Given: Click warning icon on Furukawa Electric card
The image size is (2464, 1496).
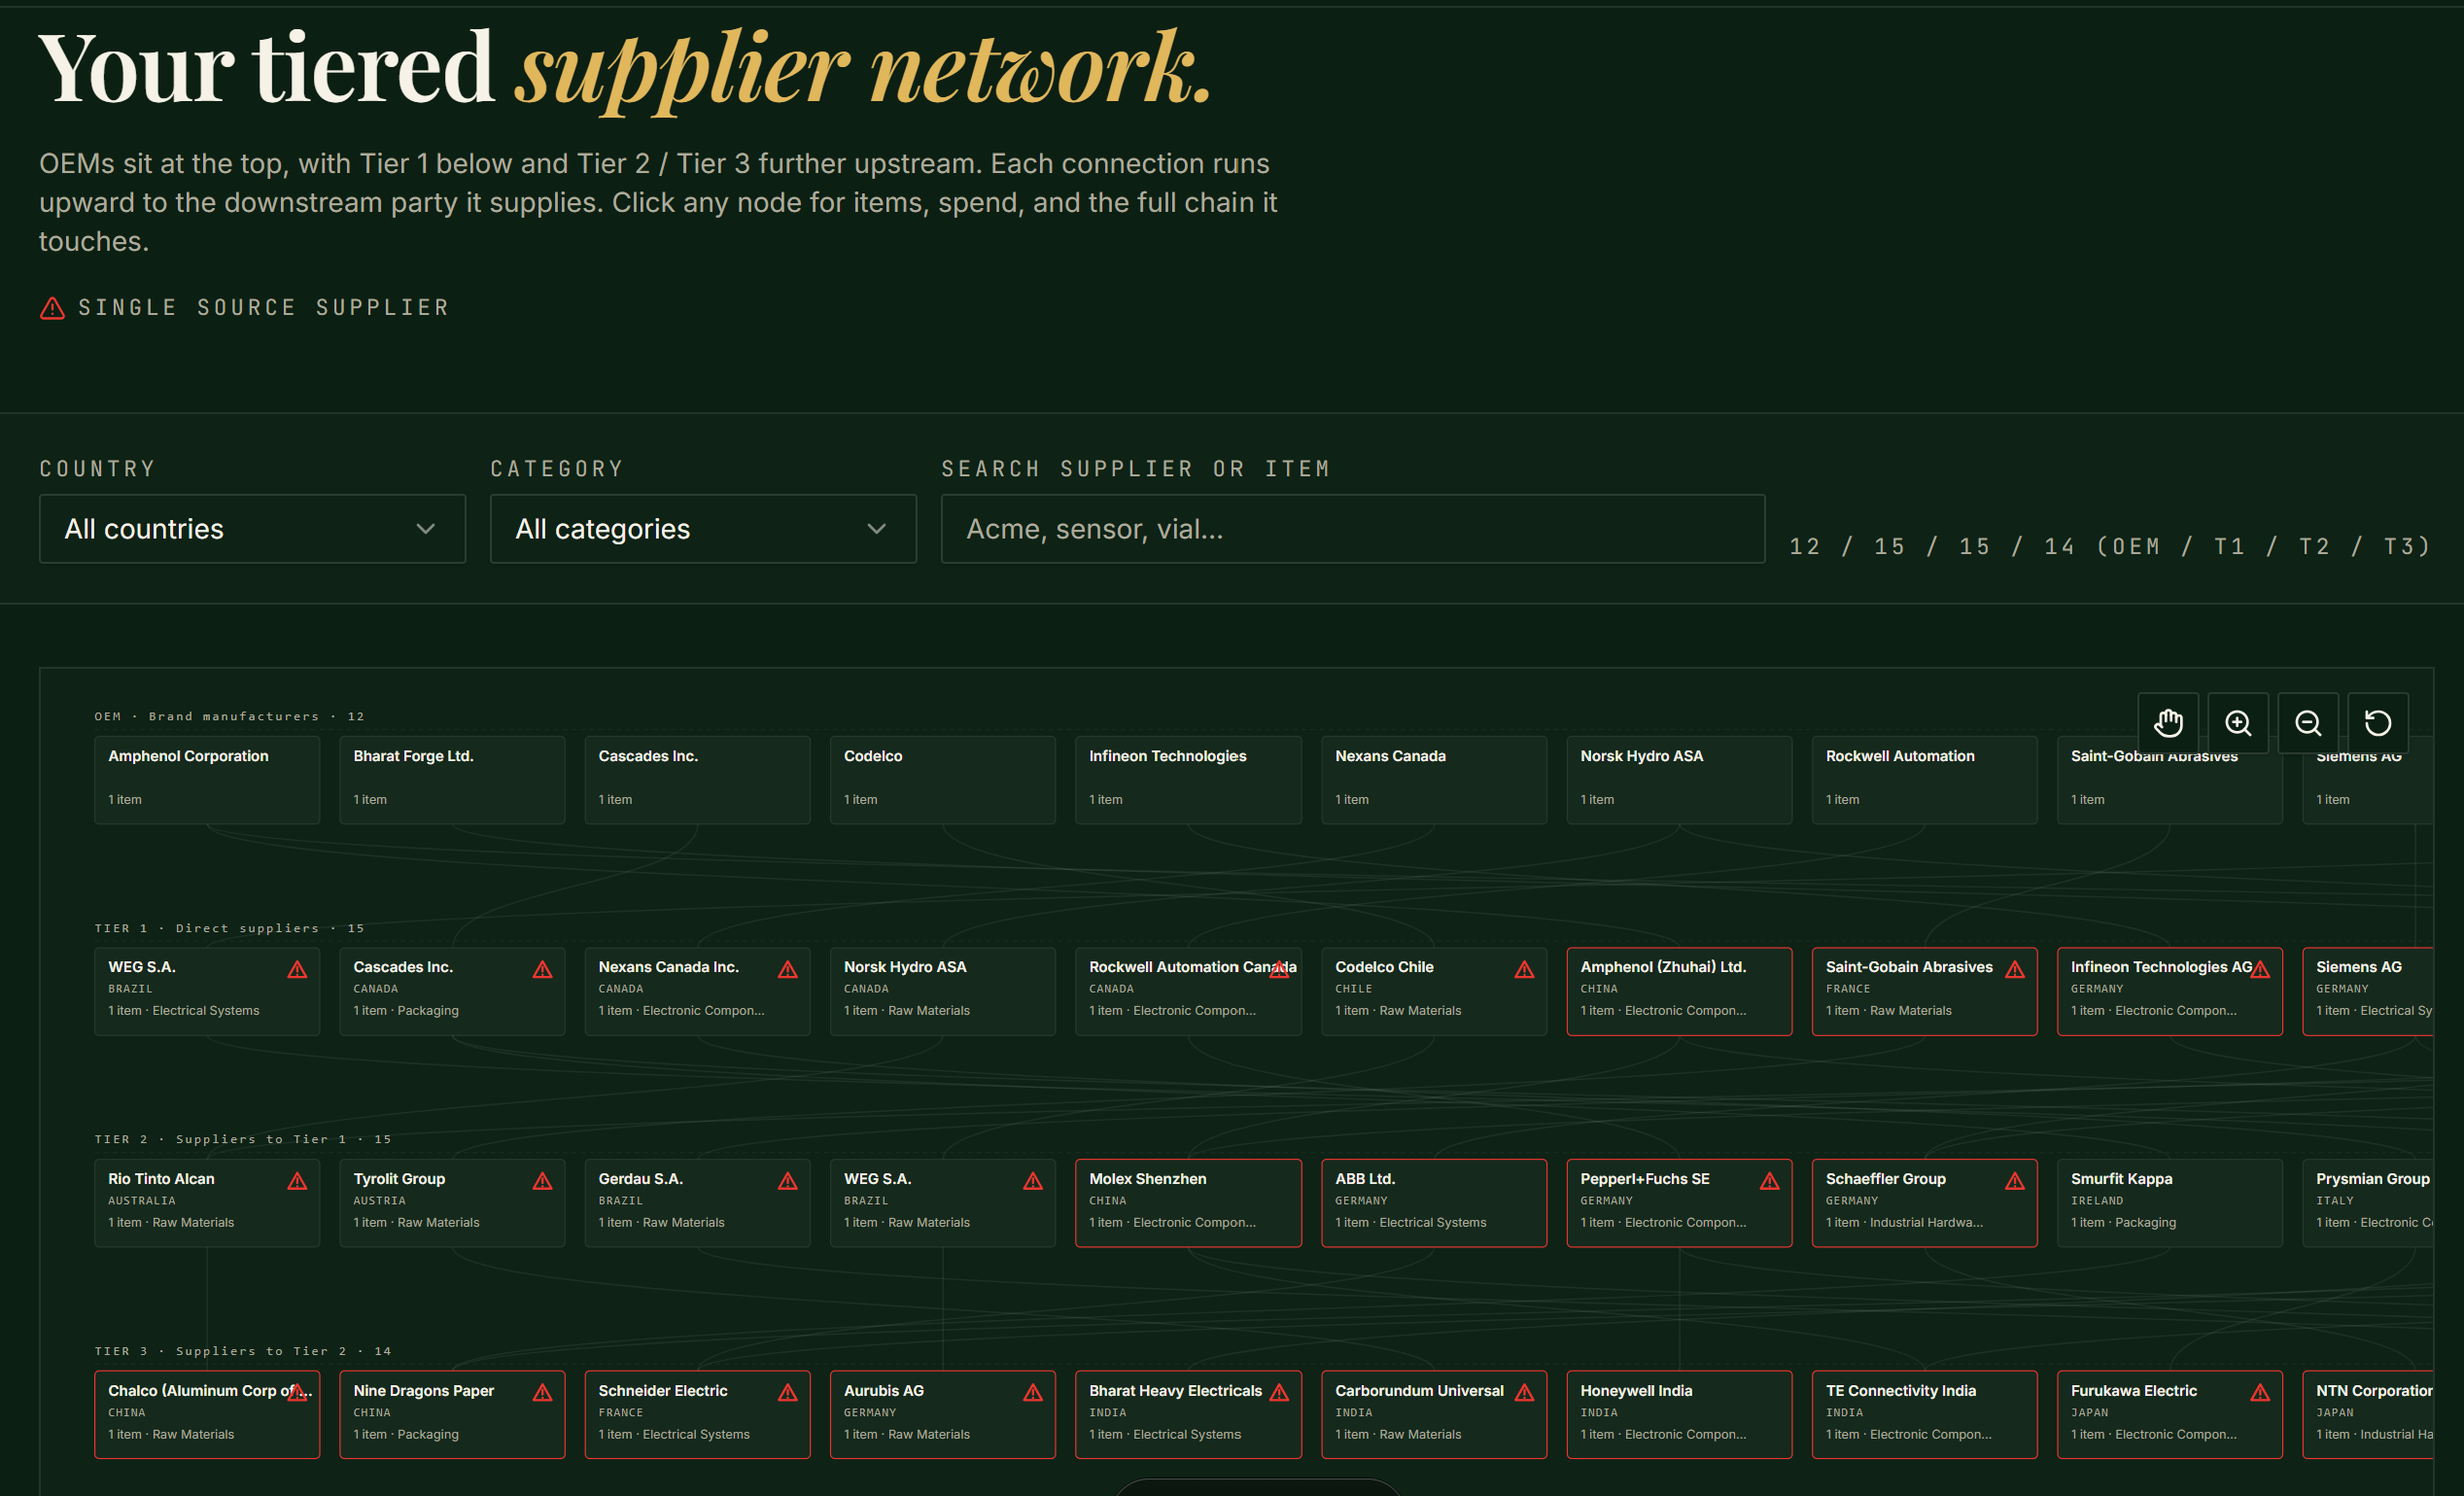Looking at the screenshot, I should [x=2260, y=1392].
